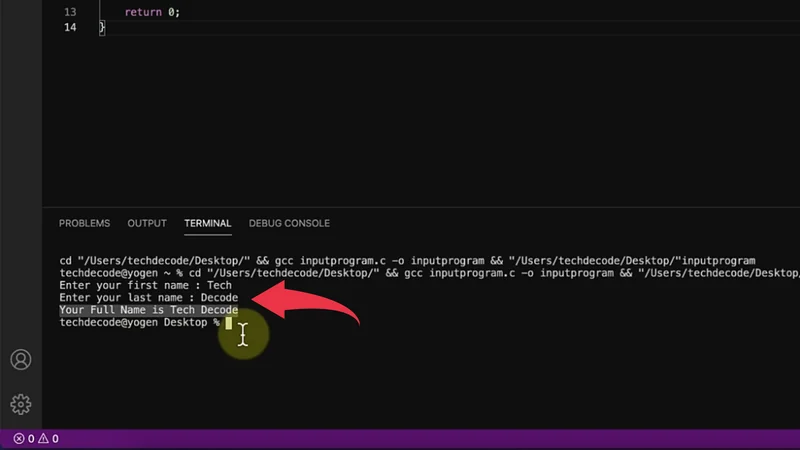Click the 'techdecode@yogen Desktop %' prompt text
This screenshot has width=800, height=450.
[139, 323]
